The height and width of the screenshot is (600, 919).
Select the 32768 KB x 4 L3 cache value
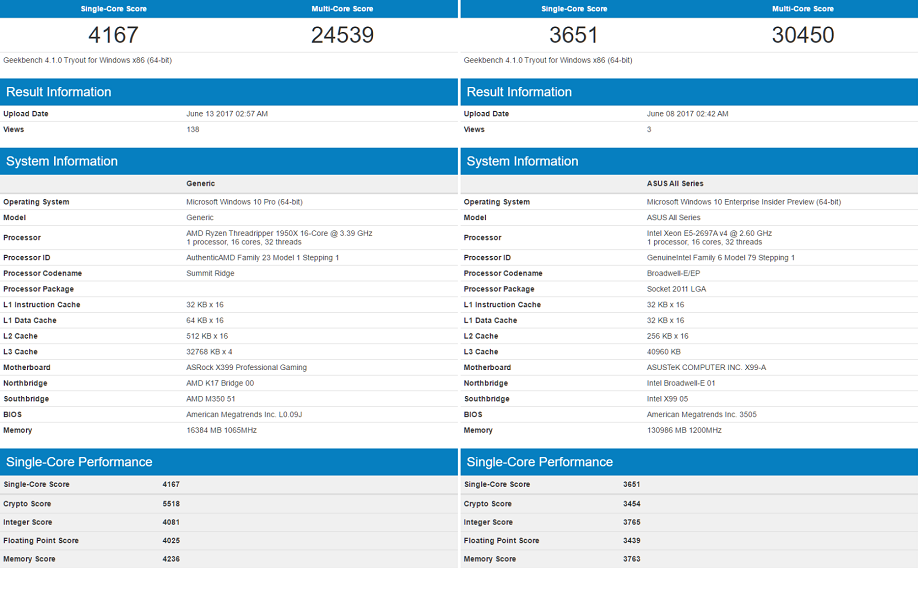click(x=209, y=352)
